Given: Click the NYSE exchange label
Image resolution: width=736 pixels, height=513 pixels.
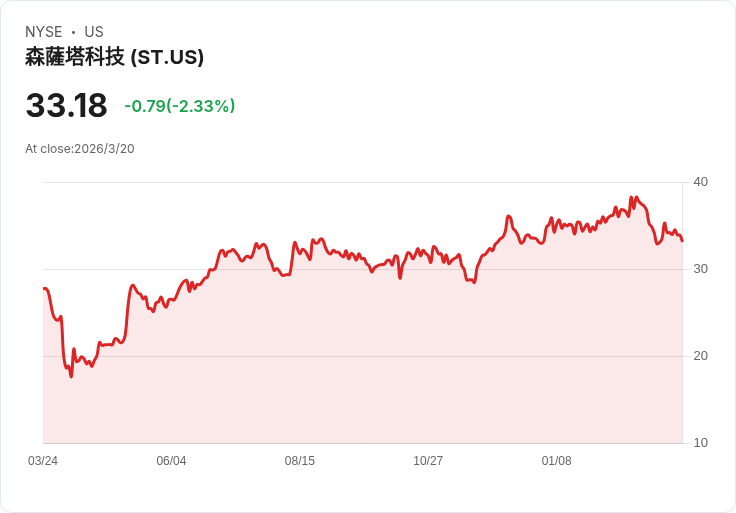Looking at the screenshot, I should coord(44,31).
